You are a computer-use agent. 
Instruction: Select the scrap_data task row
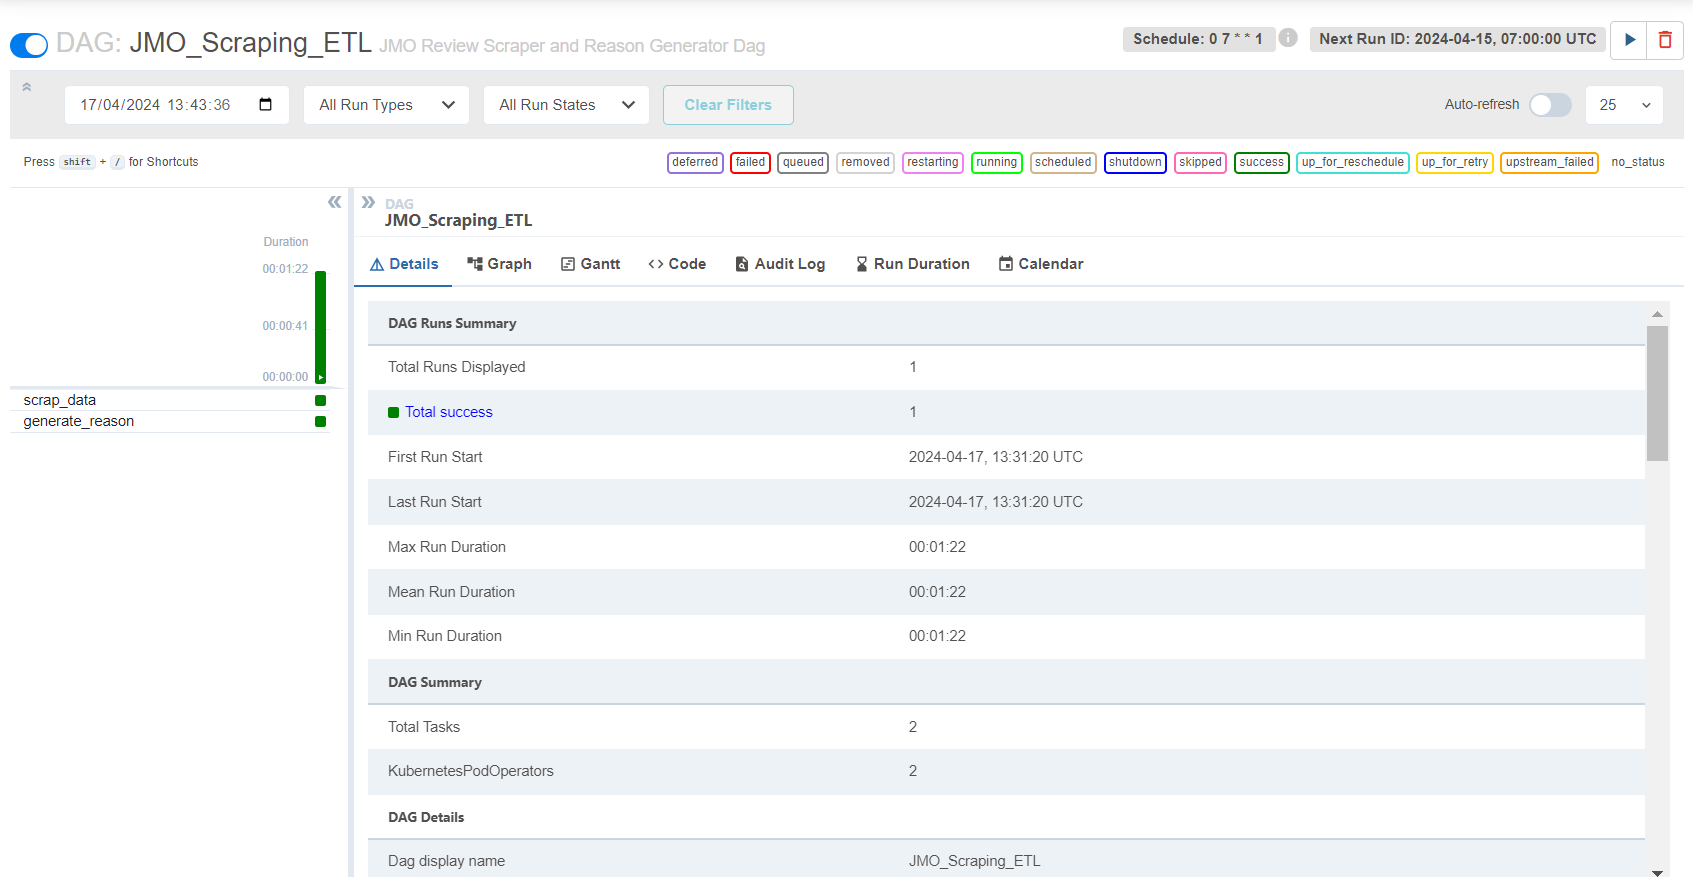pyautogui.click(x=170, y=400)
